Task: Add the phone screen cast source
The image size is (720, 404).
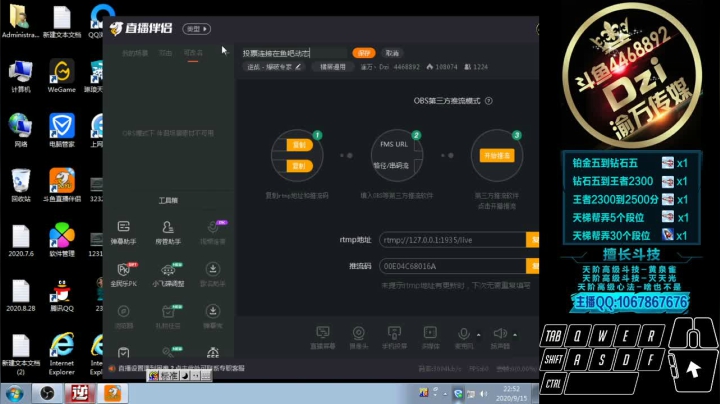Action: [394, 337]
